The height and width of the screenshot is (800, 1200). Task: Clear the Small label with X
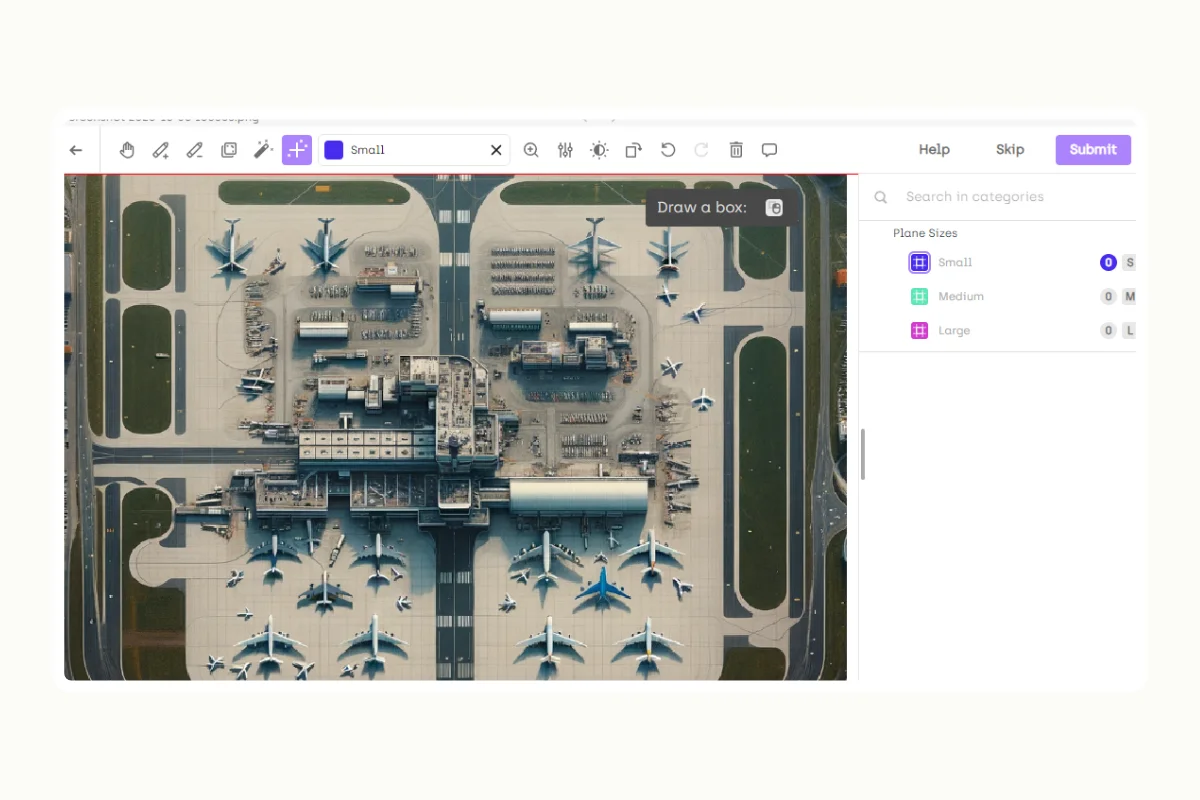(496, 150)
